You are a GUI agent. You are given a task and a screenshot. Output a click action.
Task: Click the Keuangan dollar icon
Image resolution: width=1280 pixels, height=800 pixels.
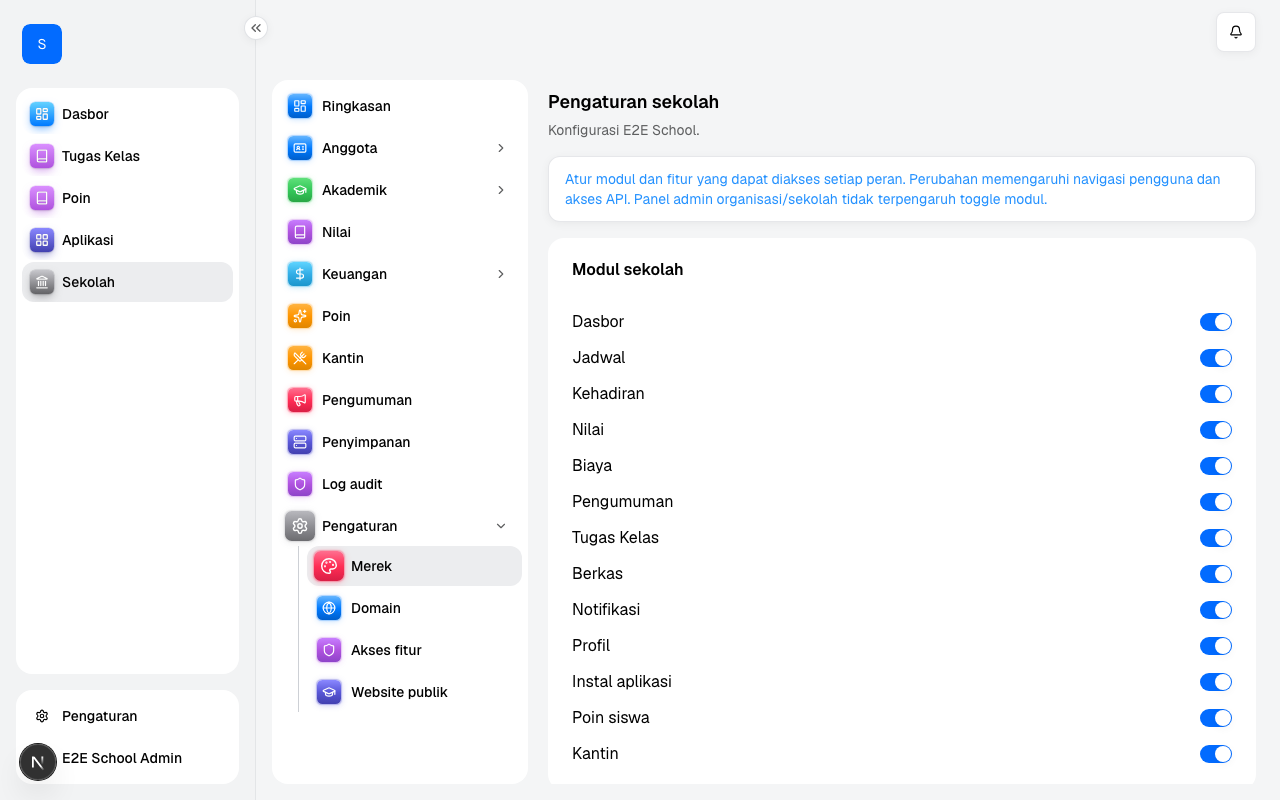pos(300,274)
